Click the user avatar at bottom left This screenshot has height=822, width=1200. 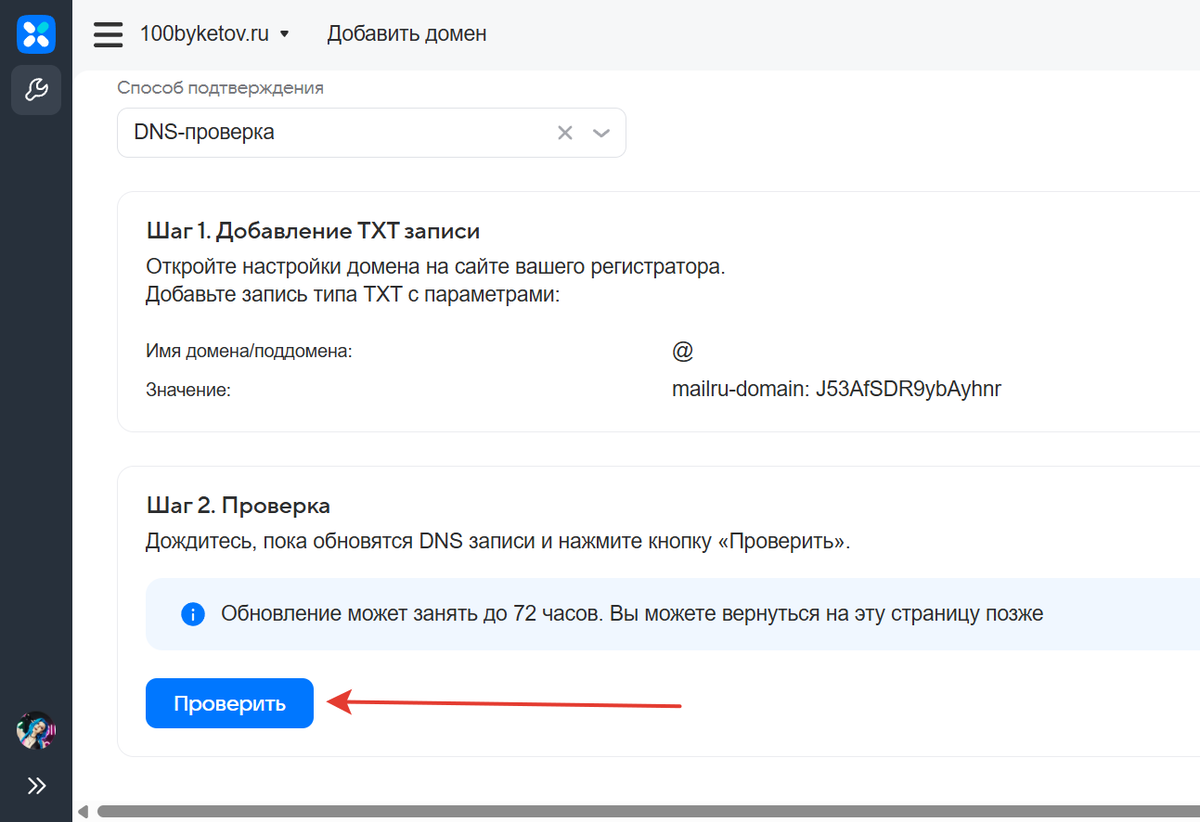(36, 731)
